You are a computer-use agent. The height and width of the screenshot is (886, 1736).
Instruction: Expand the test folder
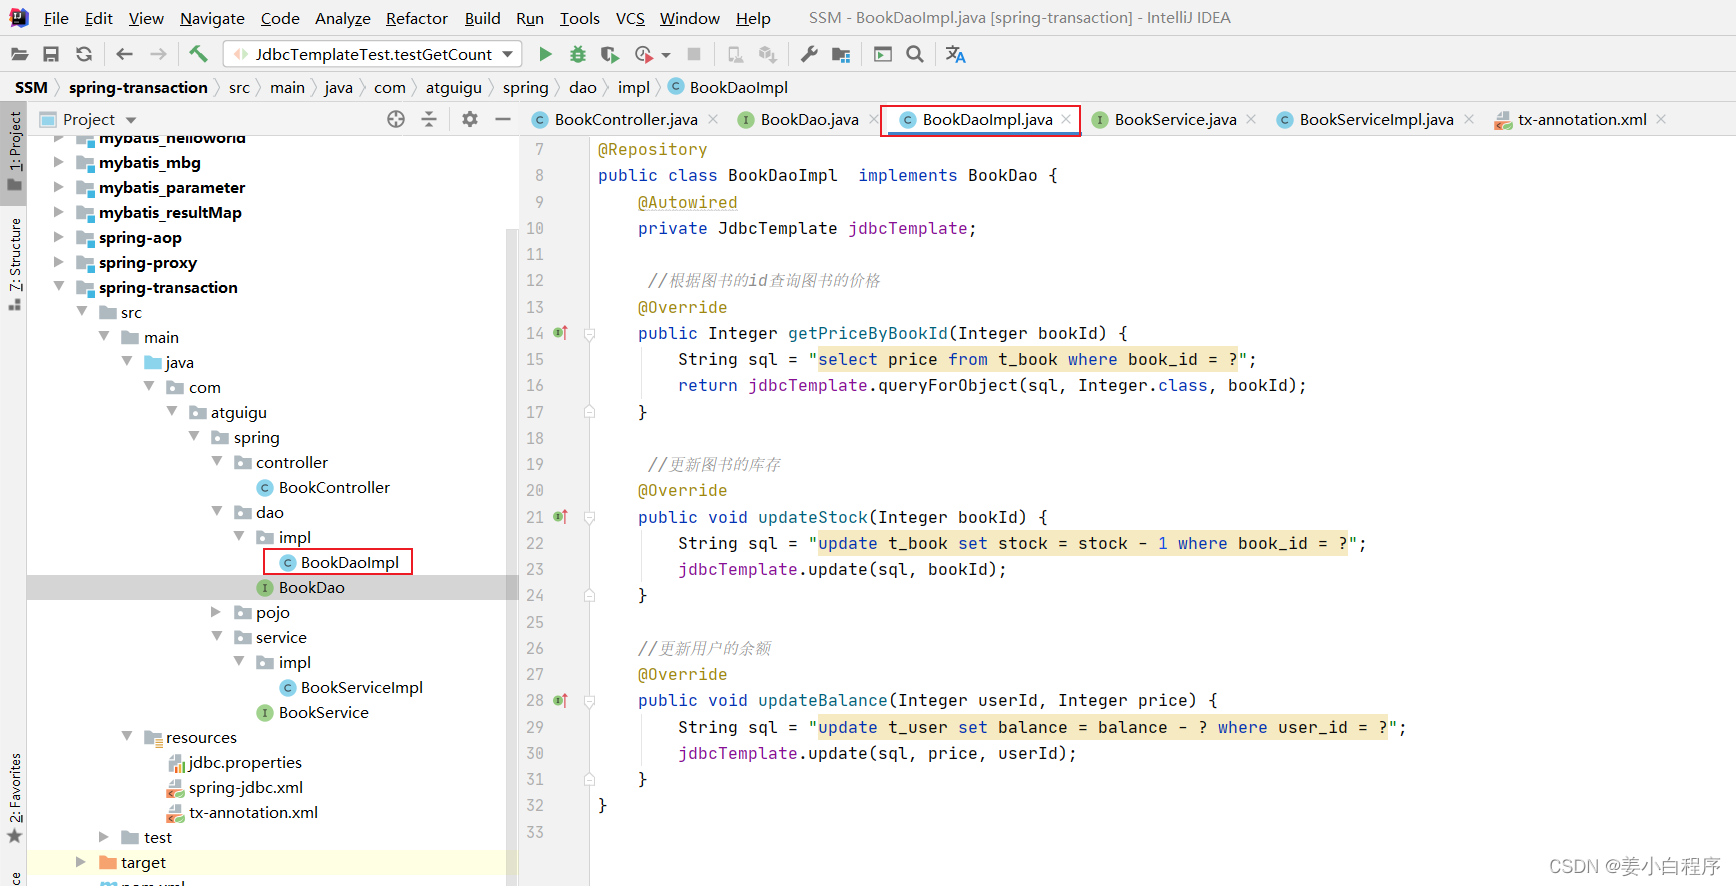tap(104, 837)
